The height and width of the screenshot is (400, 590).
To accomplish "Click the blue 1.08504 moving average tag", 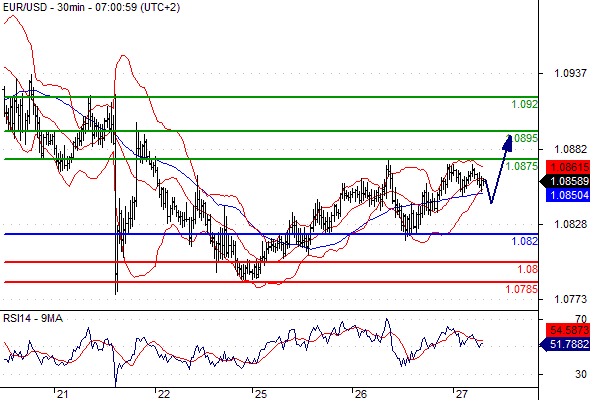I will pyautogui.click(x=568, y=195).
